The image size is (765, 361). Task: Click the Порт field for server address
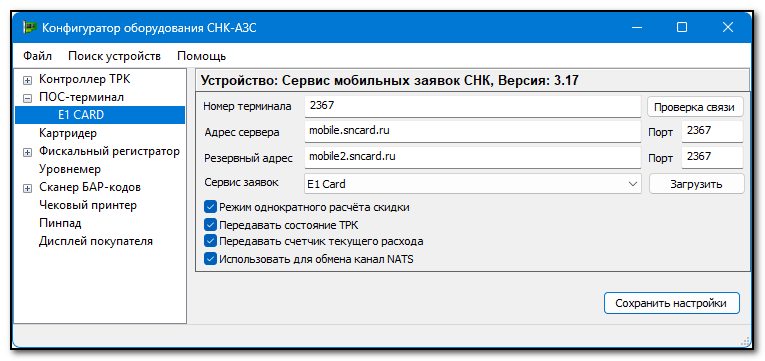(712, 131)
